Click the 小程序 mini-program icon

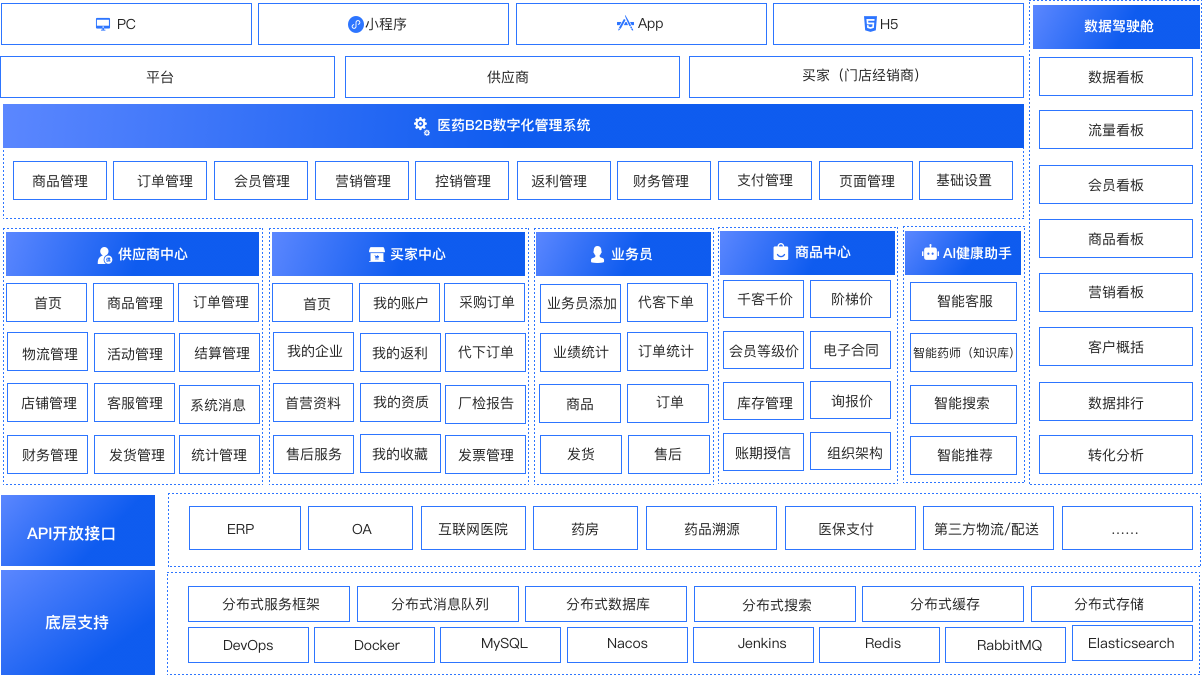(x=355, y=24)
